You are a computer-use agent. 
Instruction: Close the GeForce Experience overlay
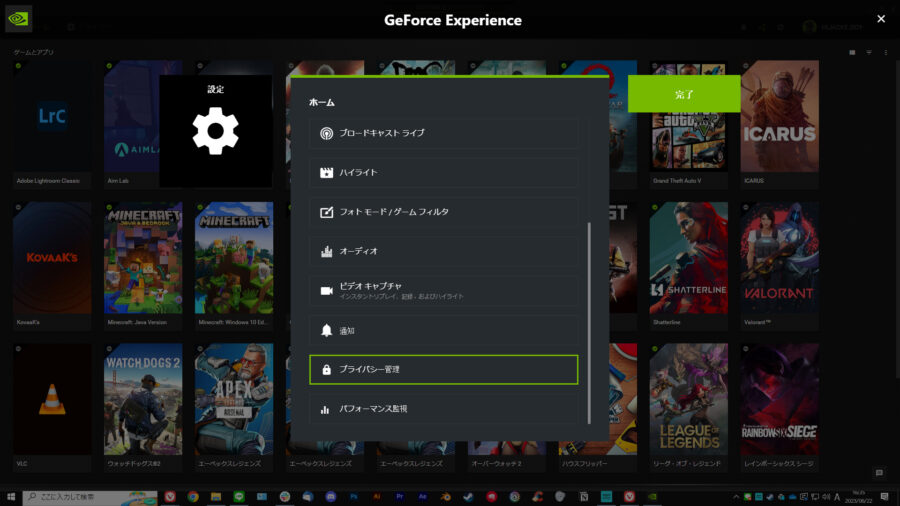[880, 19]
